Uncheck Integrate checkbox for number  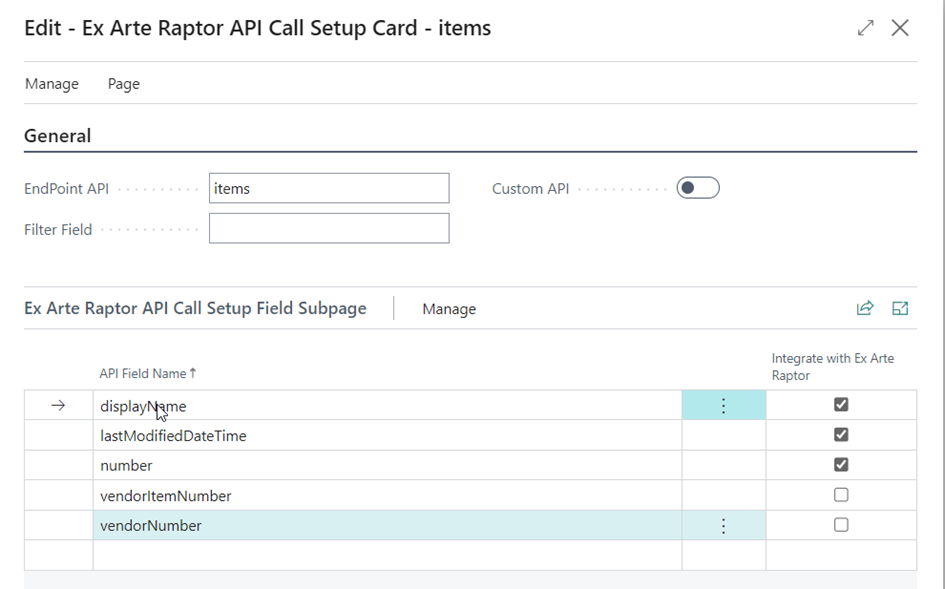coord(841,465)
